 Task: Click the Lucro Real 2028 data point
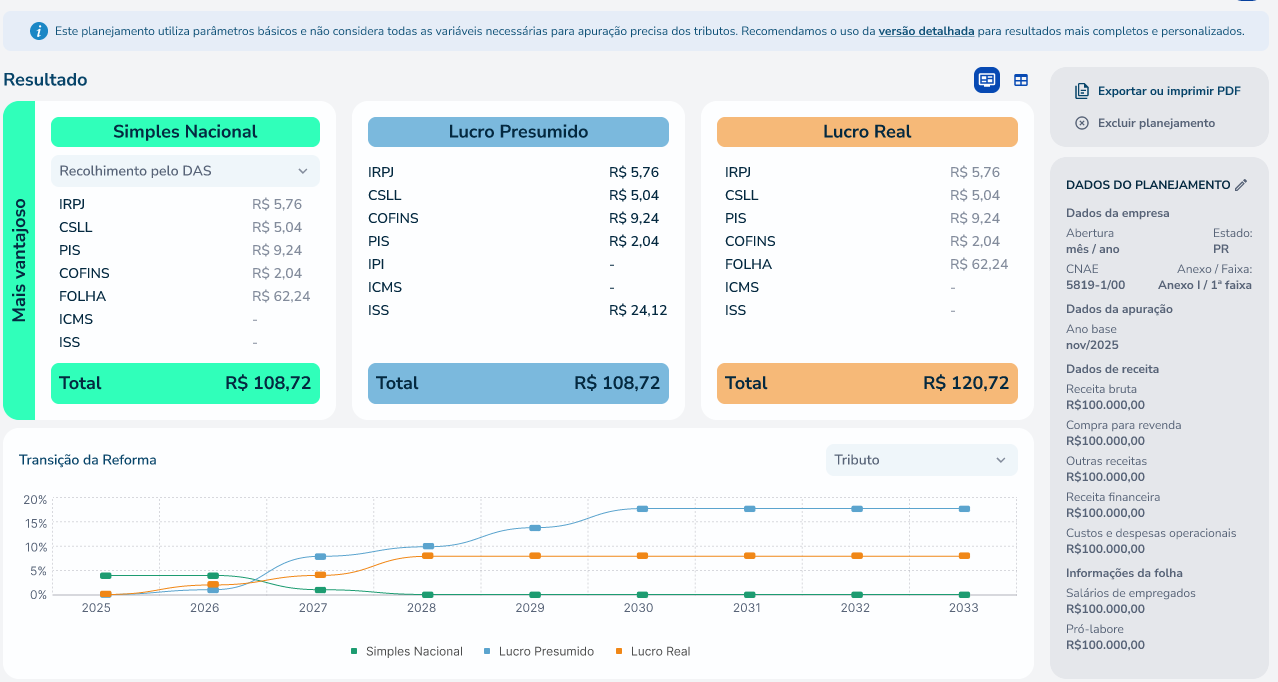point(428,556)
